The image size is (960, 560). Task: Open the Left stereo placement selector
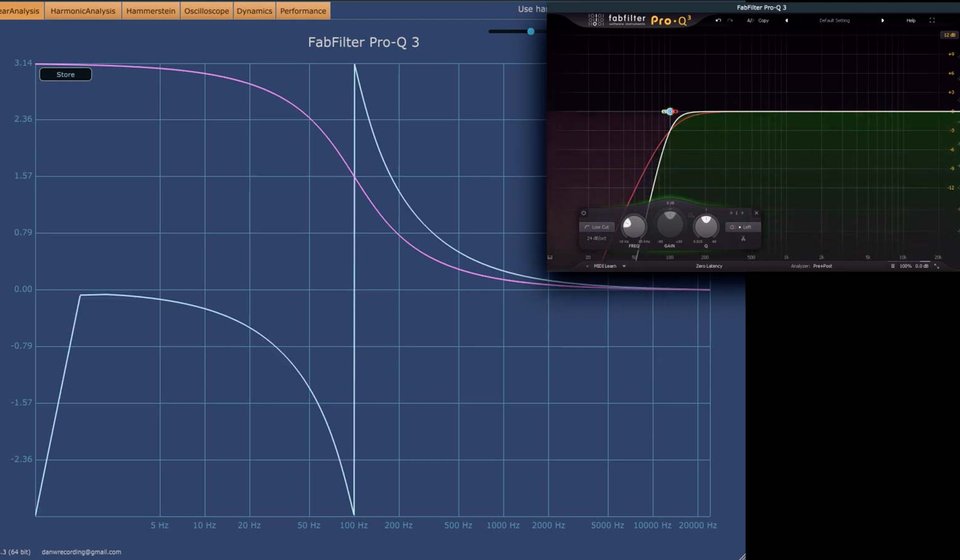(x=743, y=227)
